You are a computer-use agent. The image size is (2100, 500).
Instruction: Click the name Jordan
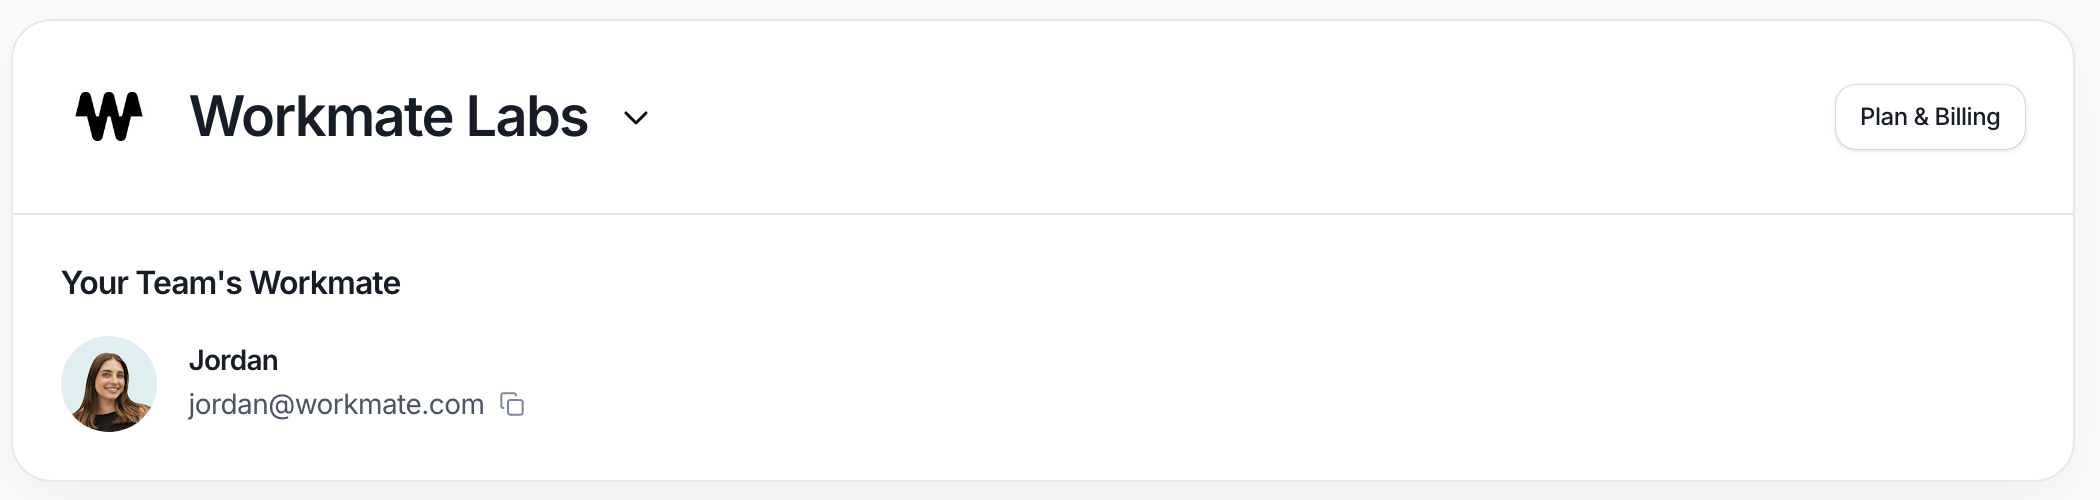click(233, 360)
